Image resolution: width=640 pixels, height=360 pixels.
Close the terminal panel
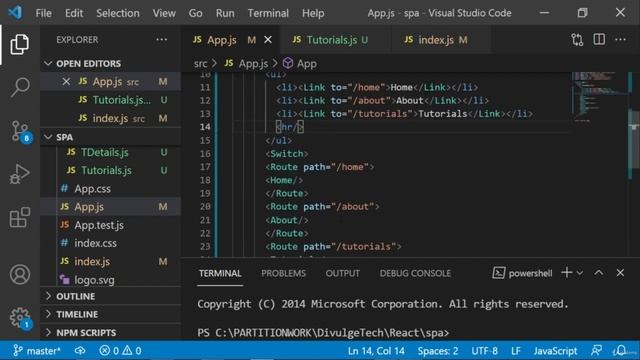click(x=620, y=273)
